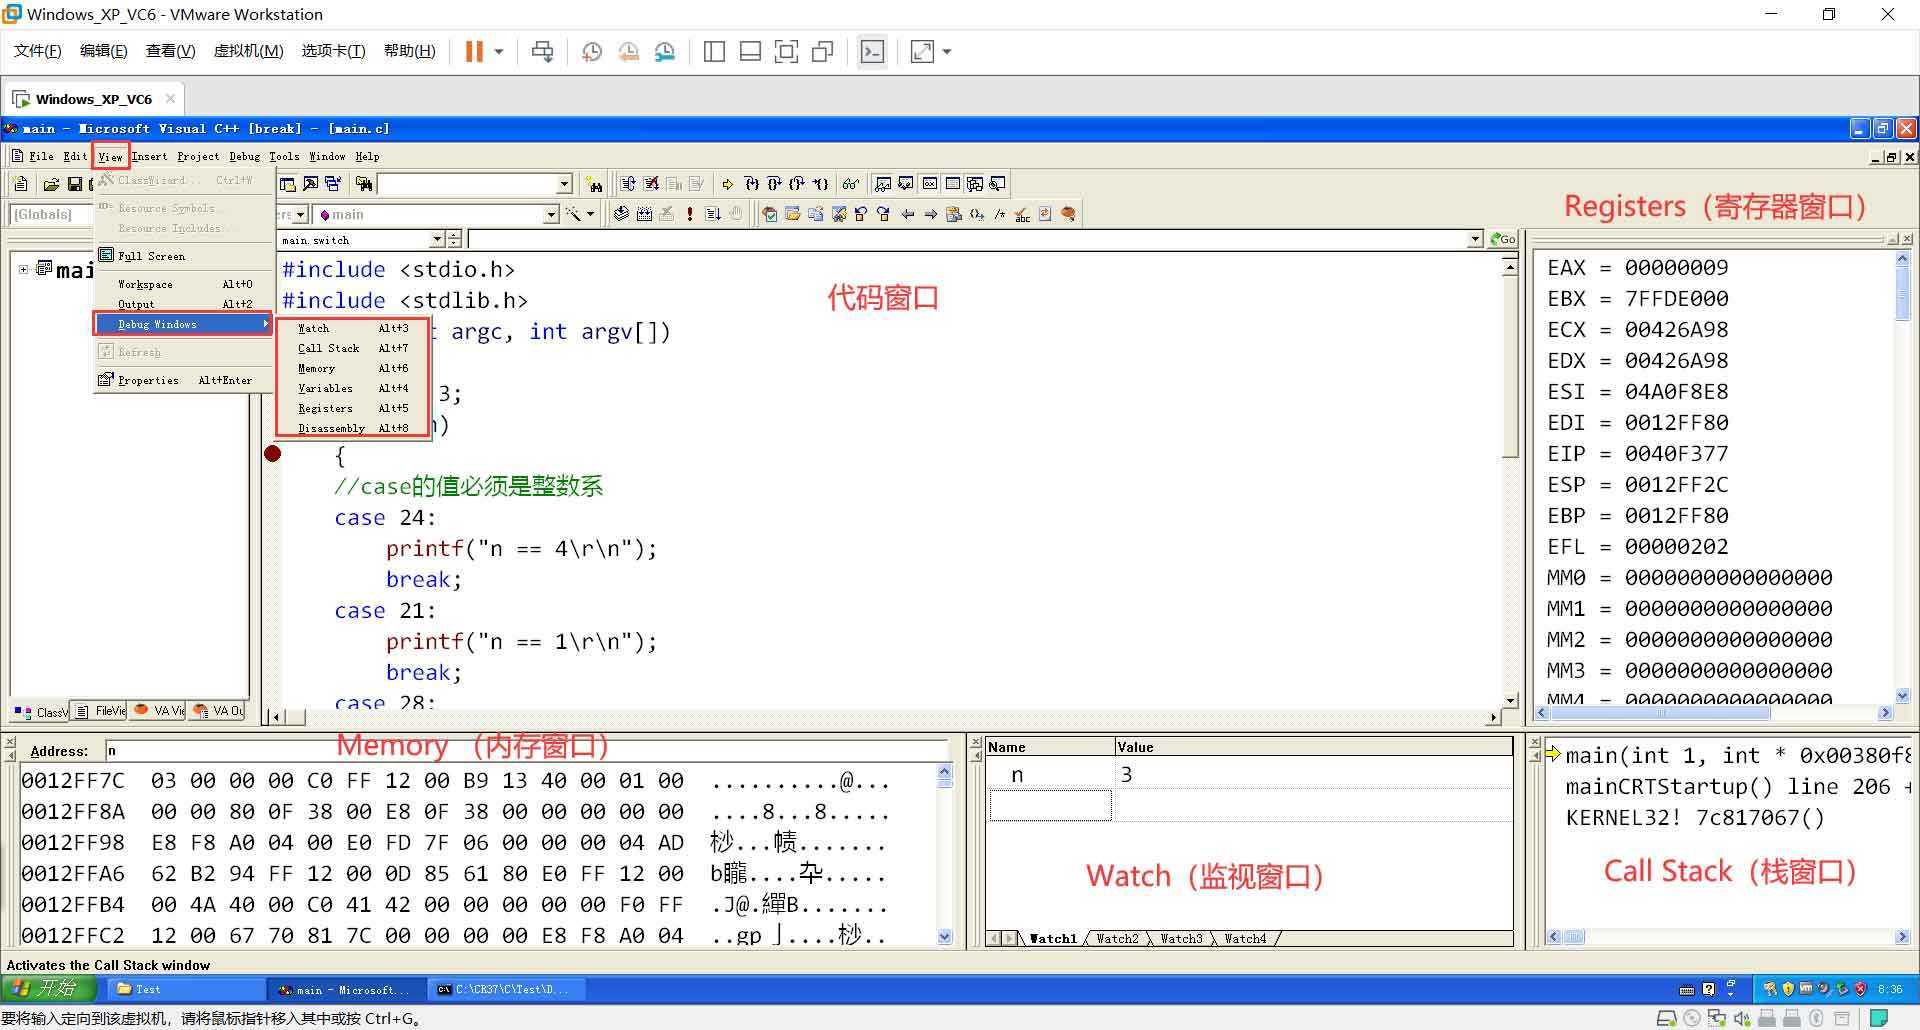Toggle VMware library sidebar view
The image size is (1920, 1030).
point(714,52)
